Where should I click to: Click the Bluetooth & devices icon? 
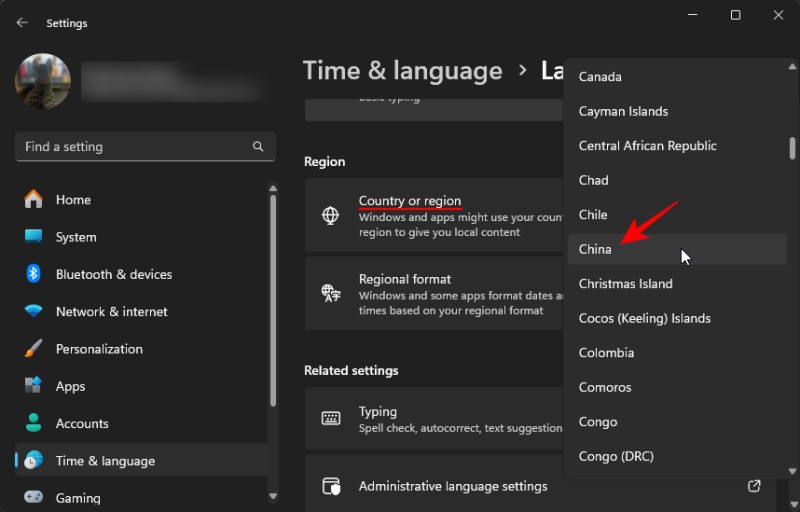coord(33,274)
